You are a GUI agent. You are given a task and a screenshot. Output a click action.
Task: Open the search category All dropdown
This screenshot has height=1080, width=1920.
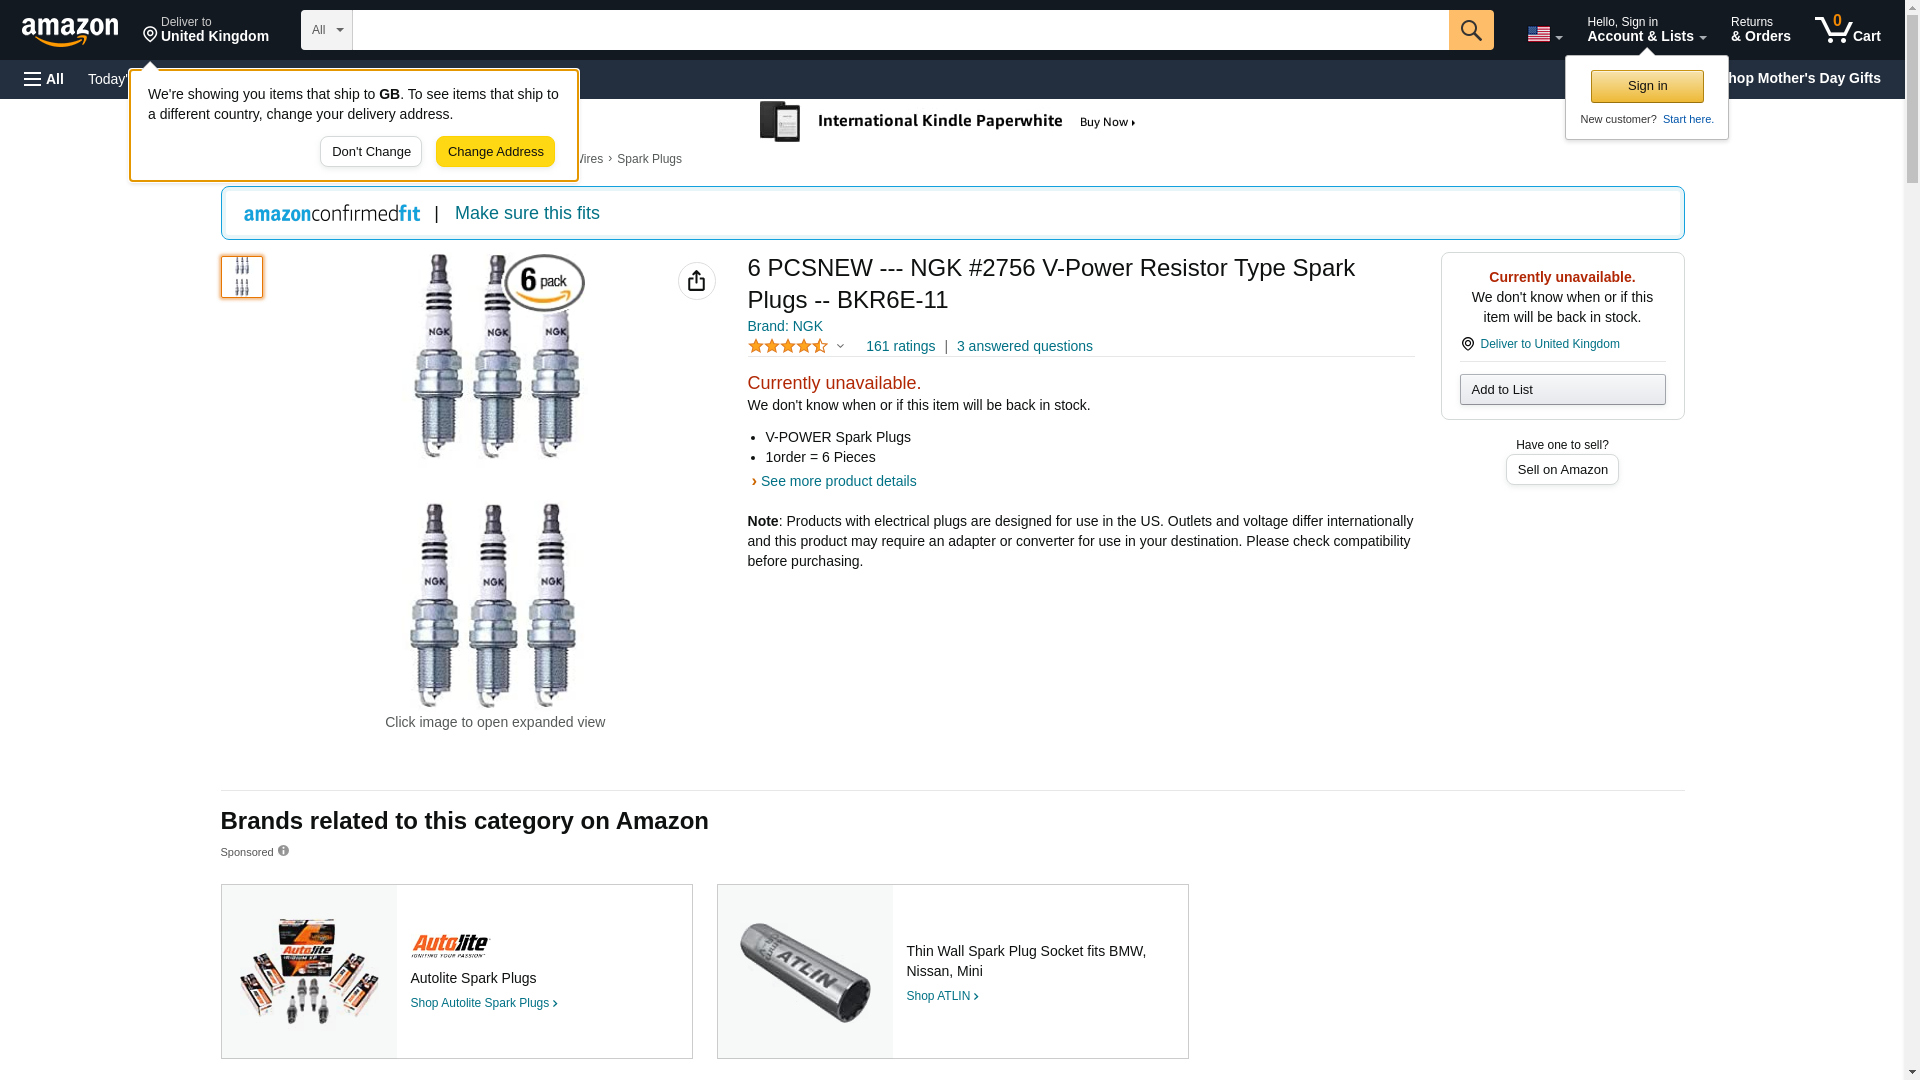click(326, 30)
